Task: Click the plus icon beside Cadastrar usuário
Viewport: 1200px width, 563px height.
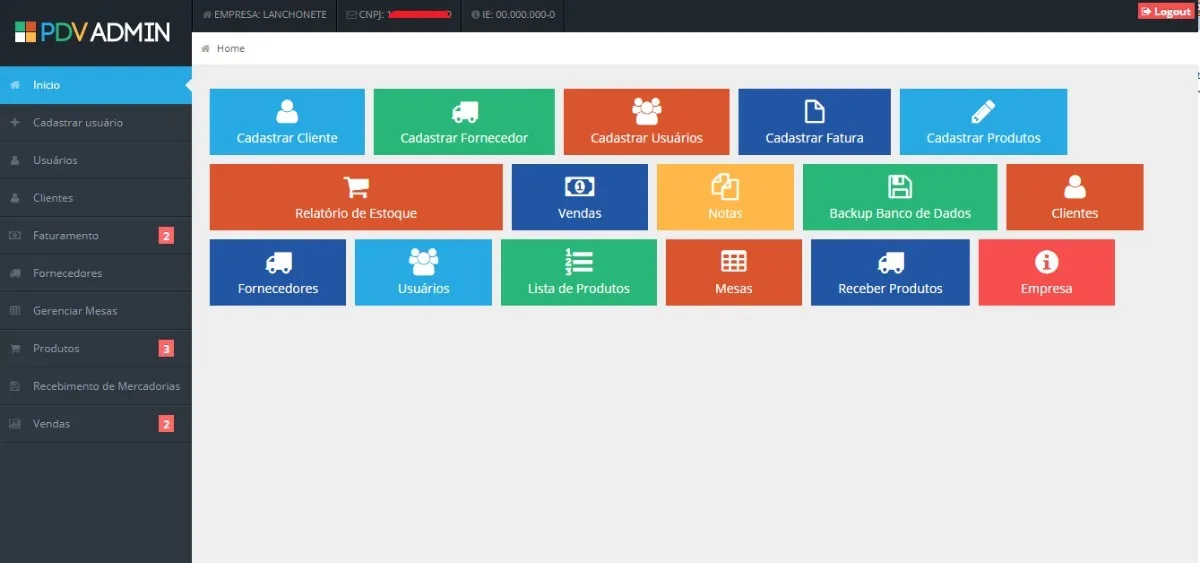Action: coord(15,123)
